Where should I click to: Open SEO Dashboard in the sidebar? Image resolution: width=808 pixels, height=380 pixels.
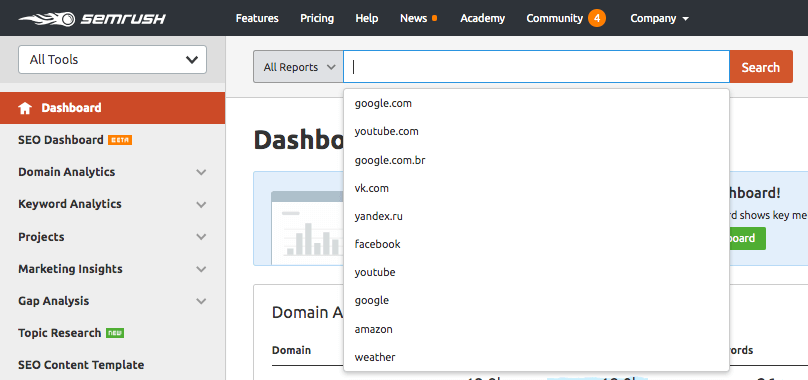pos(61,140)
